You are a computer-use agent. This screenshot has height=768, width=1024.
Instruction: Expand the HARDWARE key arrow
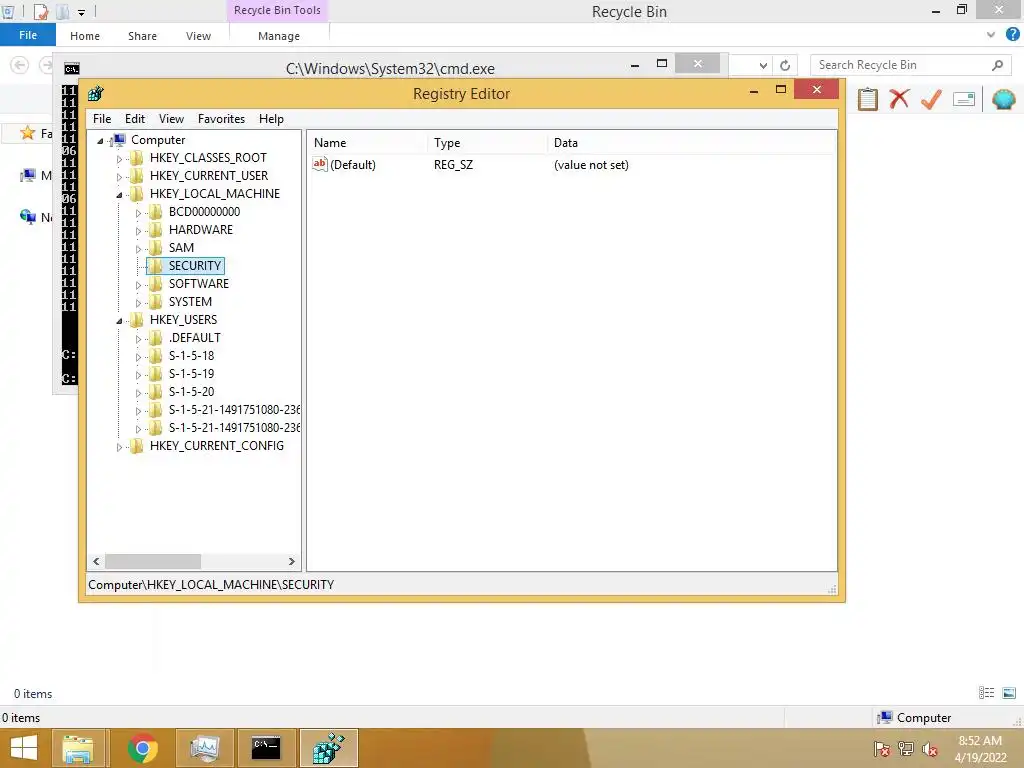[x=138, y=231]
